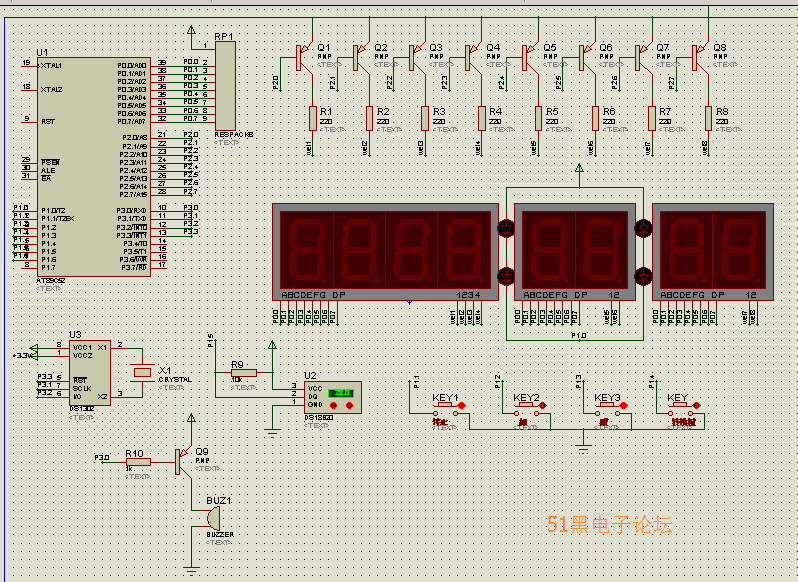Select the 10k resistor R9
Viewport: 798px width, 582px height.
coord(244,373)
